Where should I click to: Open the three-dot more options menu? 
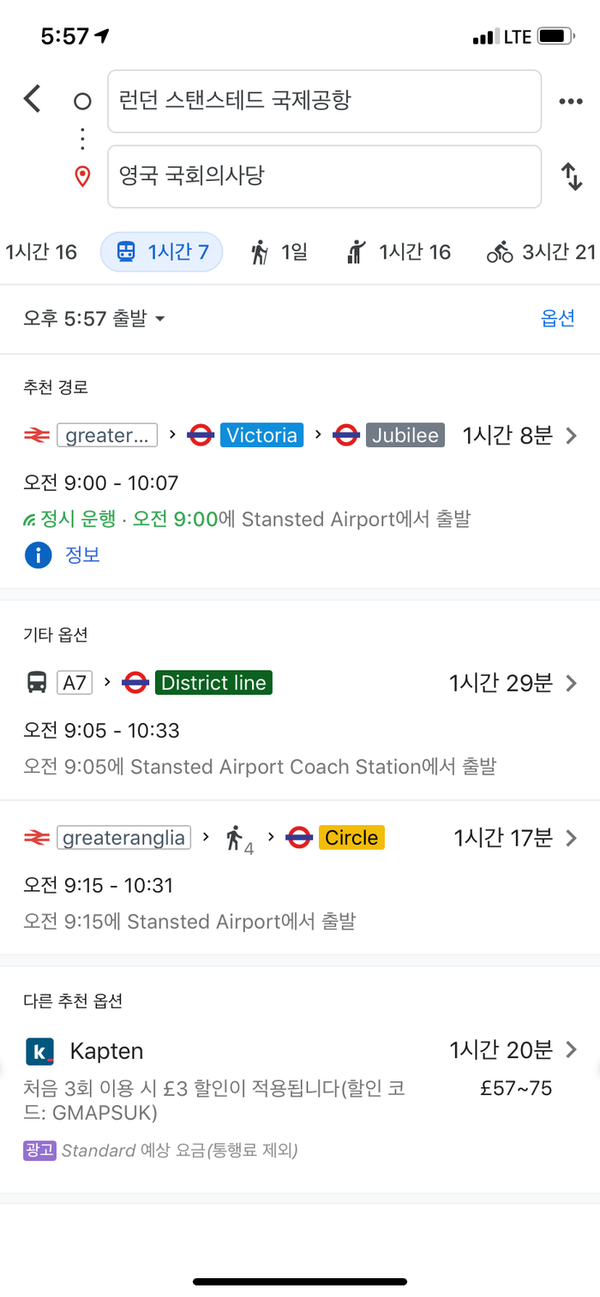(570, 101)
